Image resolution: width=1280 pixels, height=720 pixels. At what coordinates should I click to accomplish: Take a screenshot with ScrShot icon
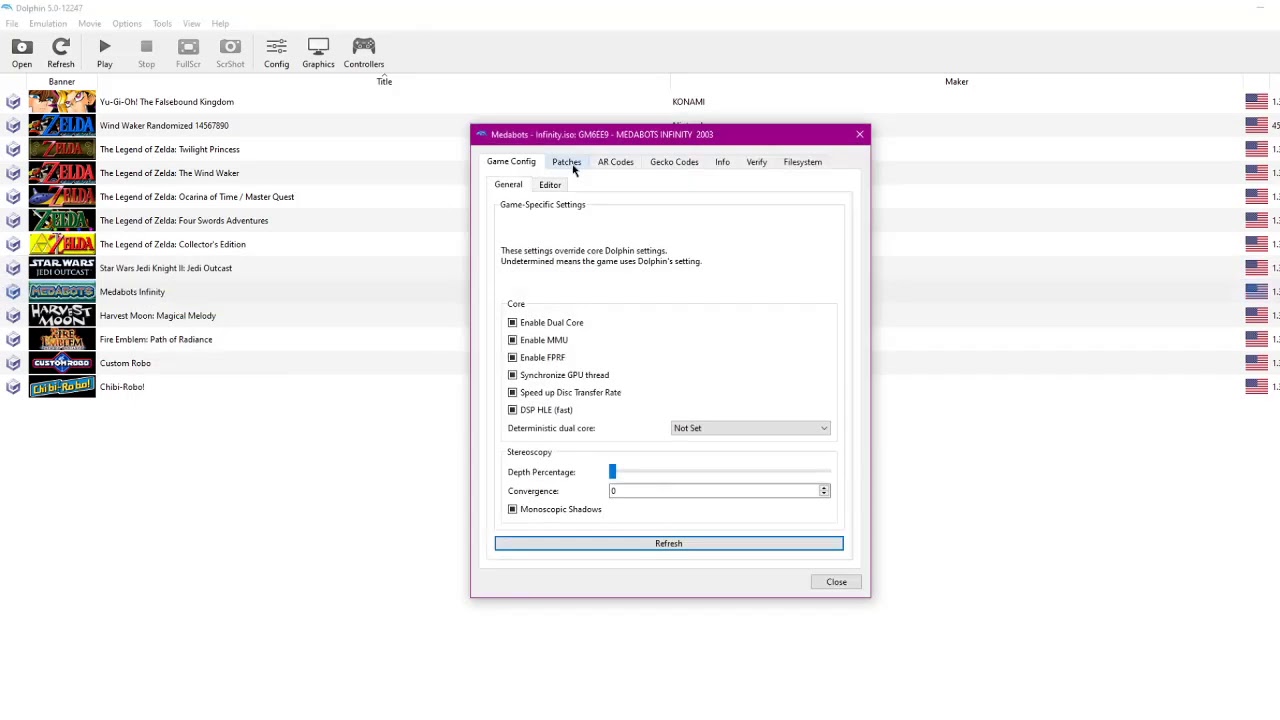230,53
